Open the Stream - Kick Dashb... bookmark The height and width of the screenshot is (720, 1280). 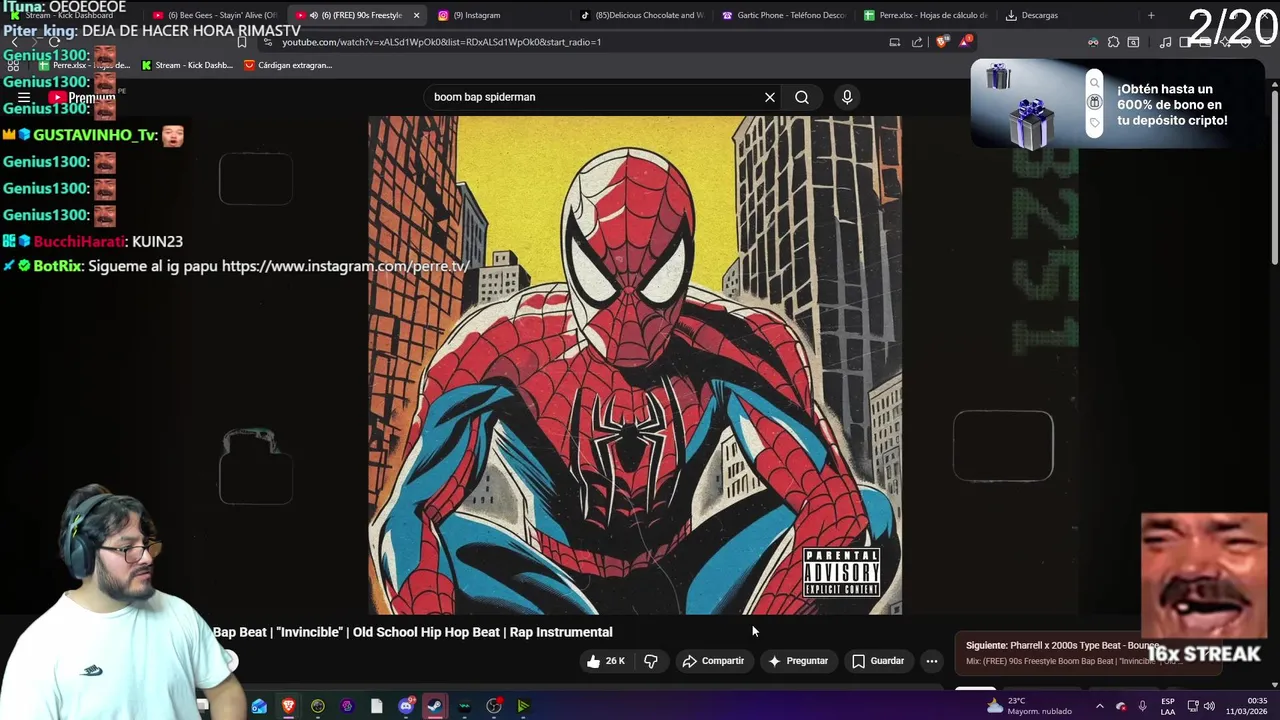[x=187, y=65]
